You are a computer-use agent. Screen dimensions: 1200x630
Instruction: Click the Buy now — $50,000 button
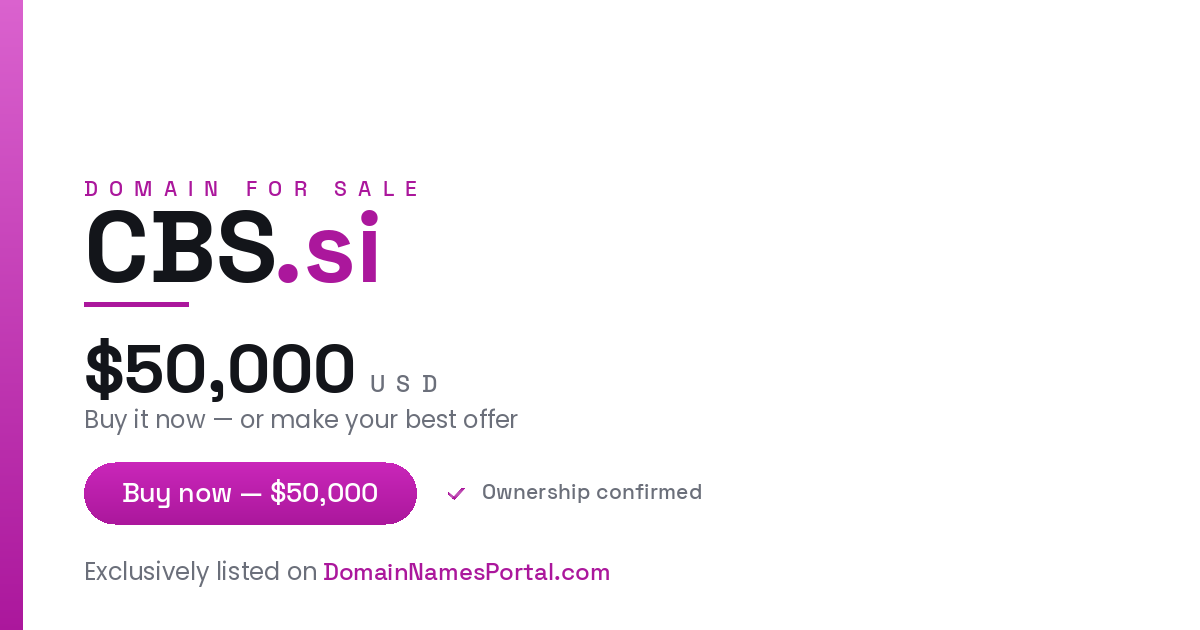(250, 493)
